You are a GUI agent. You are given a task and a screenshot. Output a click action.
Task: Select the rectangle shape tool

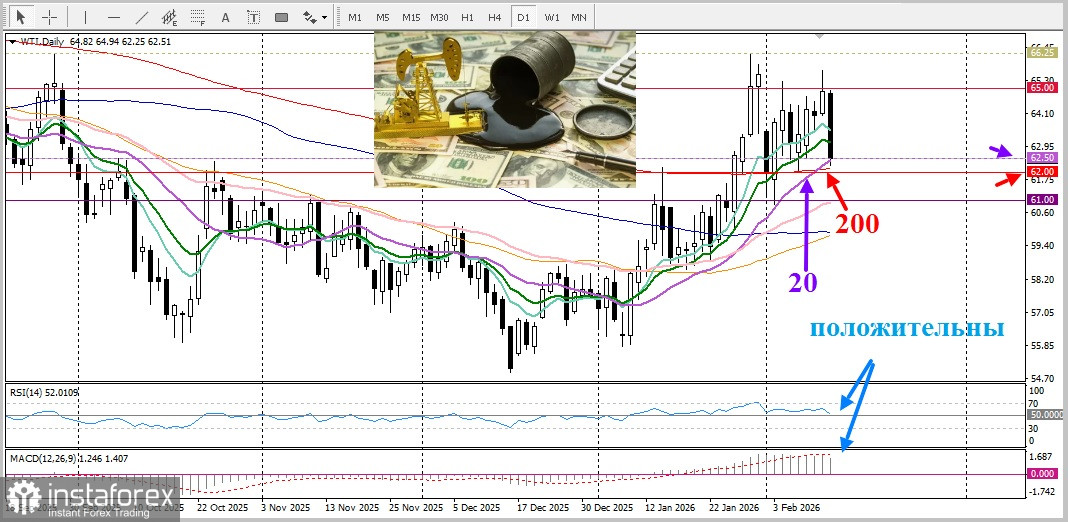click(x=281, y=17)
